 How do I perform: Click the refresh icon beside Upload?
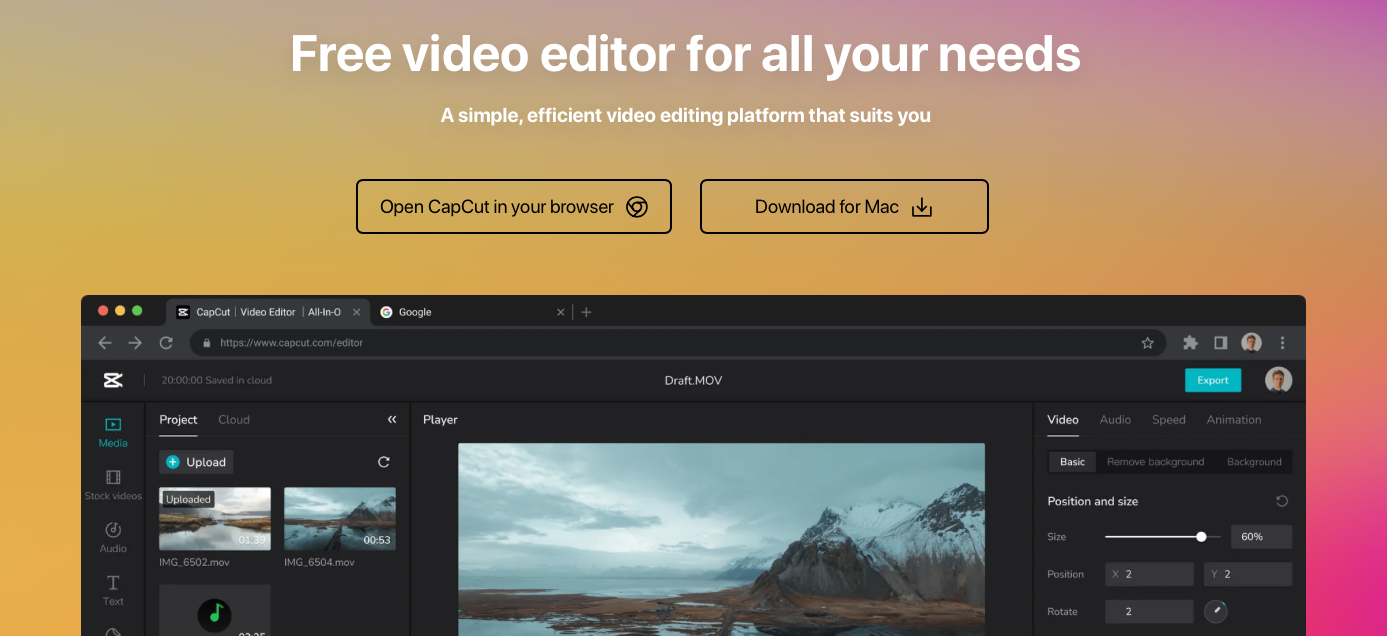click(383, 462)
